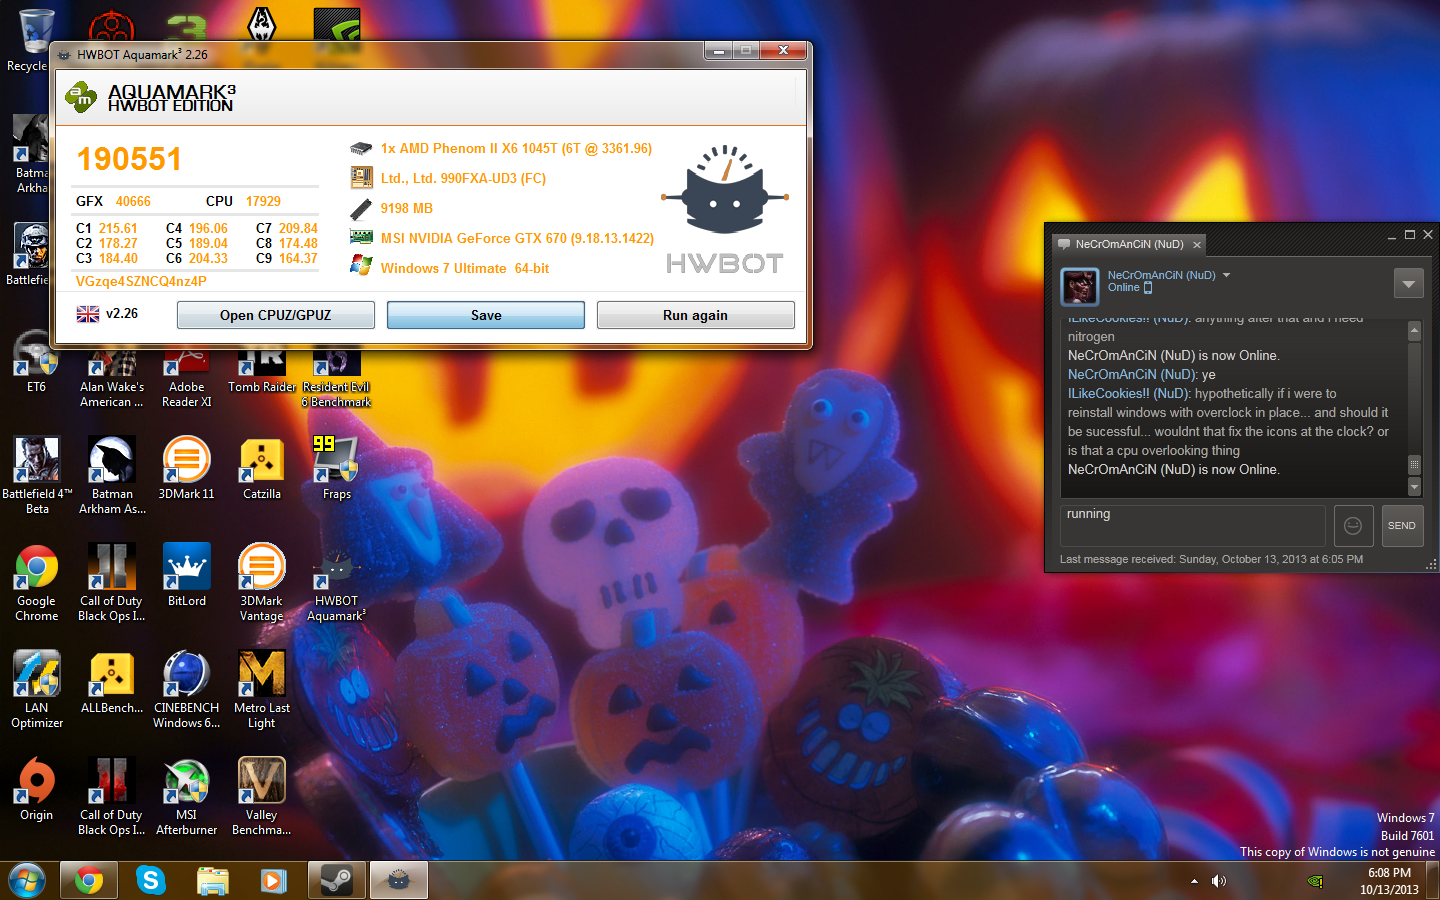This screenshot has height=900, width=1440.
Task: Open Valley Benchmark desktop icon
Action: [x=261, y=797]
